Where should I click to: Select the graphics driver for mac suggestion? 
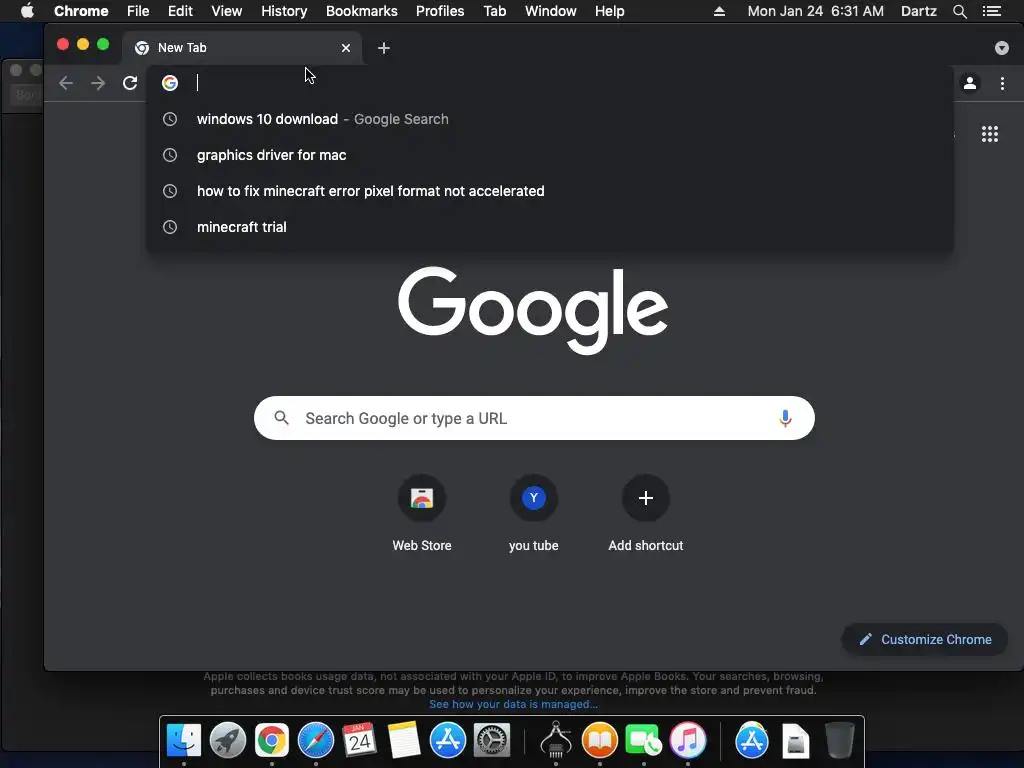549,155
